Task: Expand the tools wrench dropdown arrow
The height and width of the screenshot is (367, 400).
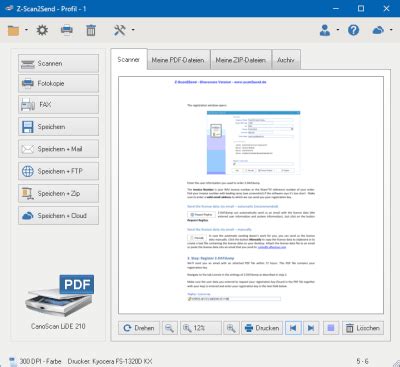Action: tap(133, 30)
